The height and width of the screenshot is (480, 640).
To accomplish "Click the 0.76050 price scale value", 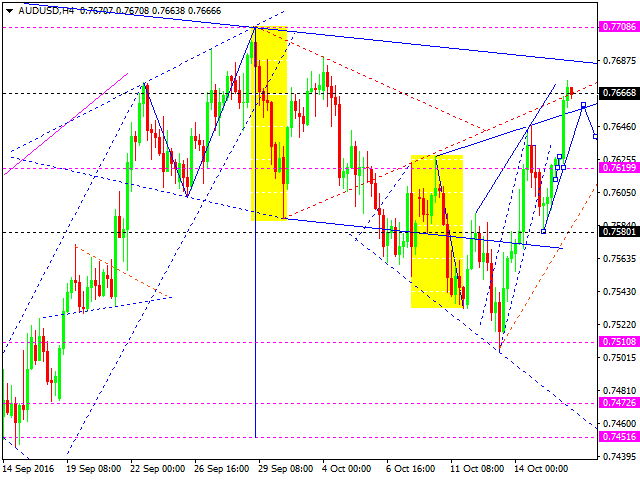I will tap(619, 192).
